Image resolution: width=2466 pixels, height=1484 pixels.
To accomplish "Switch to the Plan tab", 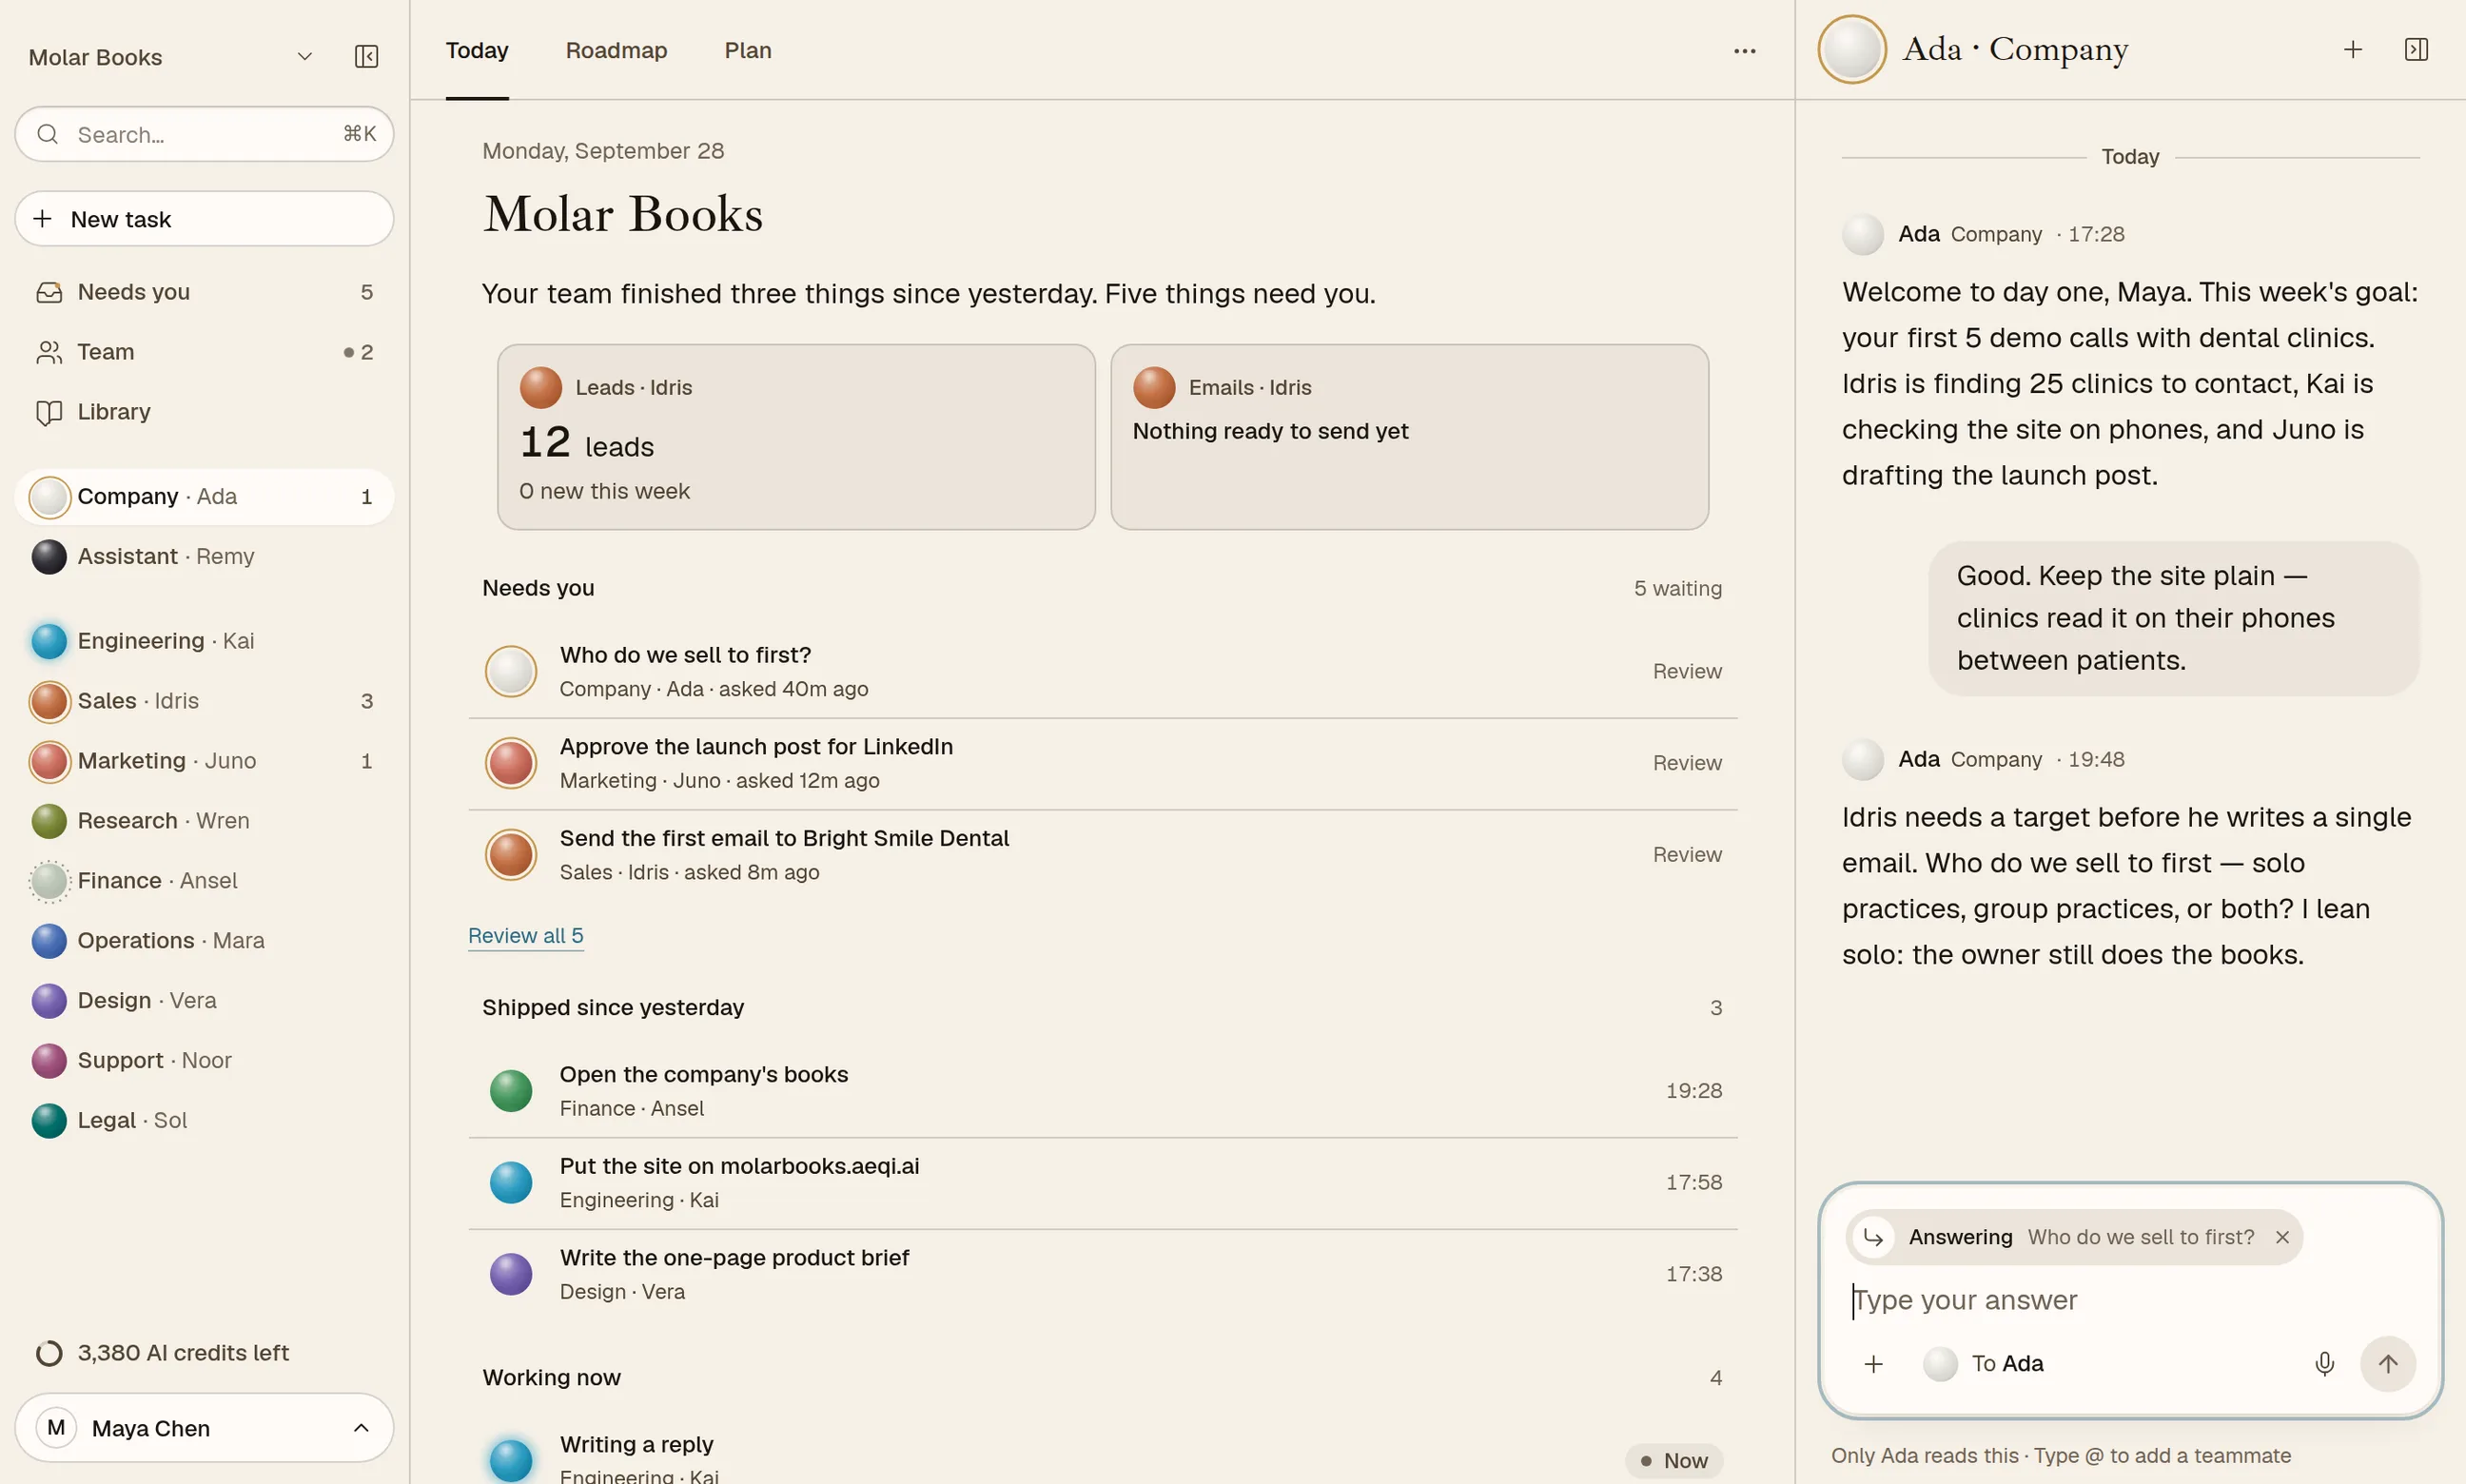I will coord(748,51).
